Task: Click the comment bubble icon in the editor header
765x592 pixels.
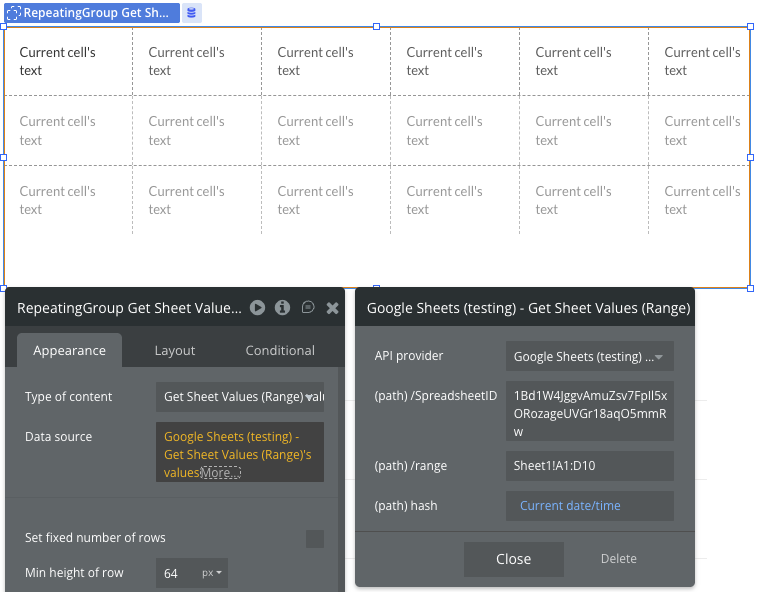Action: coord(308,308)
